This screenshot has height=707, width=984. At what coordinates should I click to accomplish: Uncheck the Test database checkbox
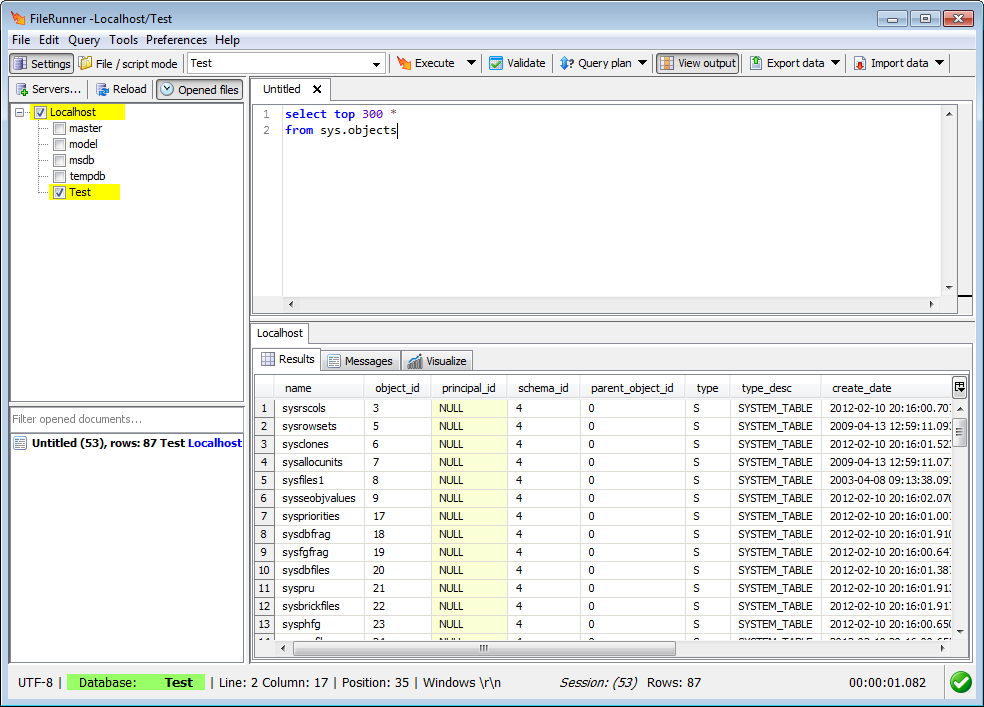(x=60, y=193)
